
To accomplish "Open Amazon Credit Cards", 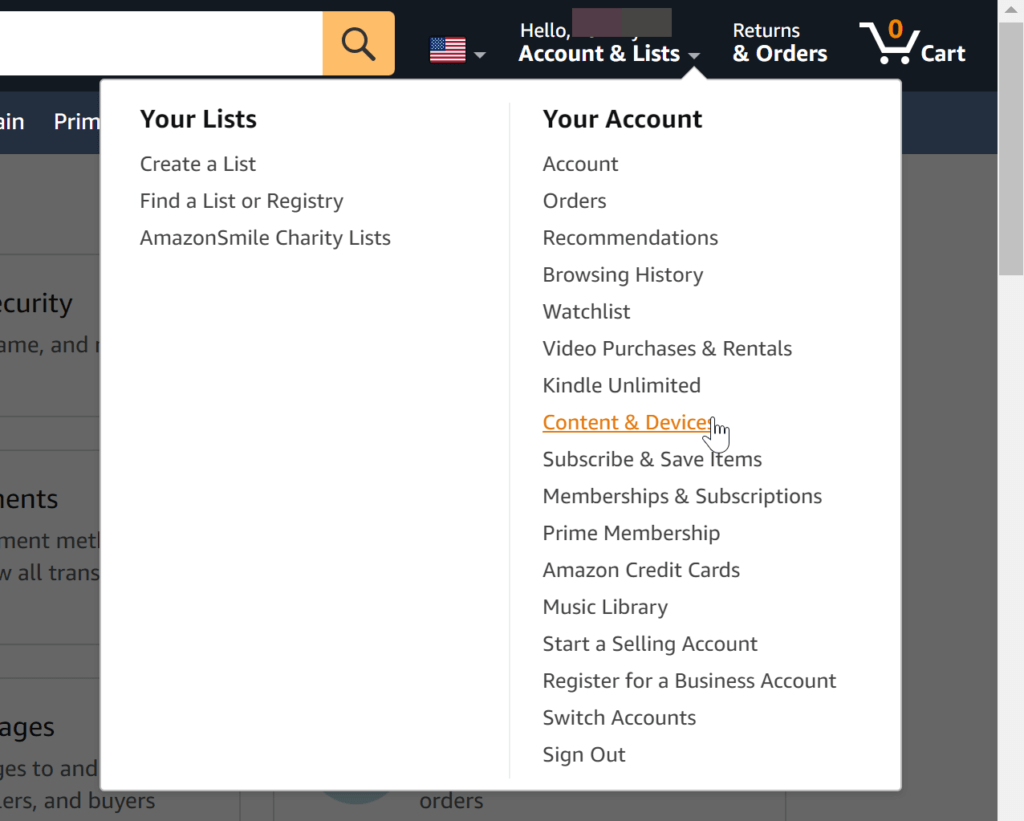I will (641, 570).
